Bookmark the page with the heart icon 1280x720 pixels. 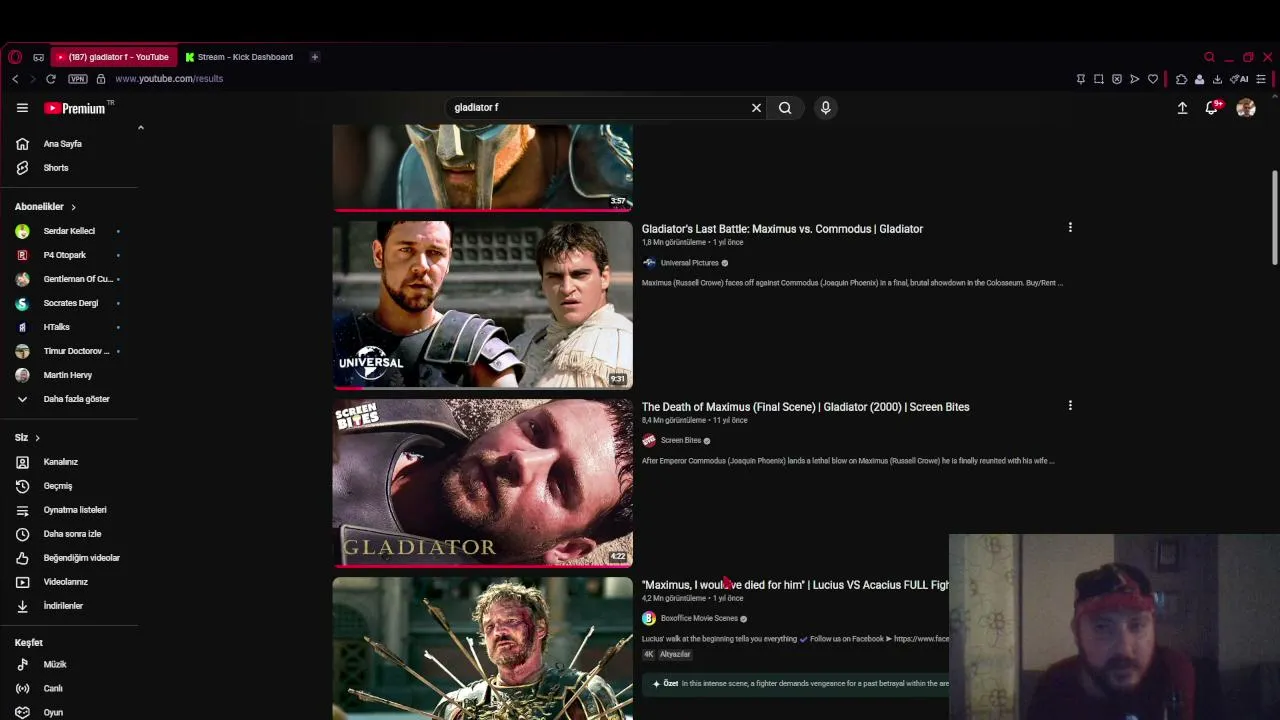(x=1153, y=79)
